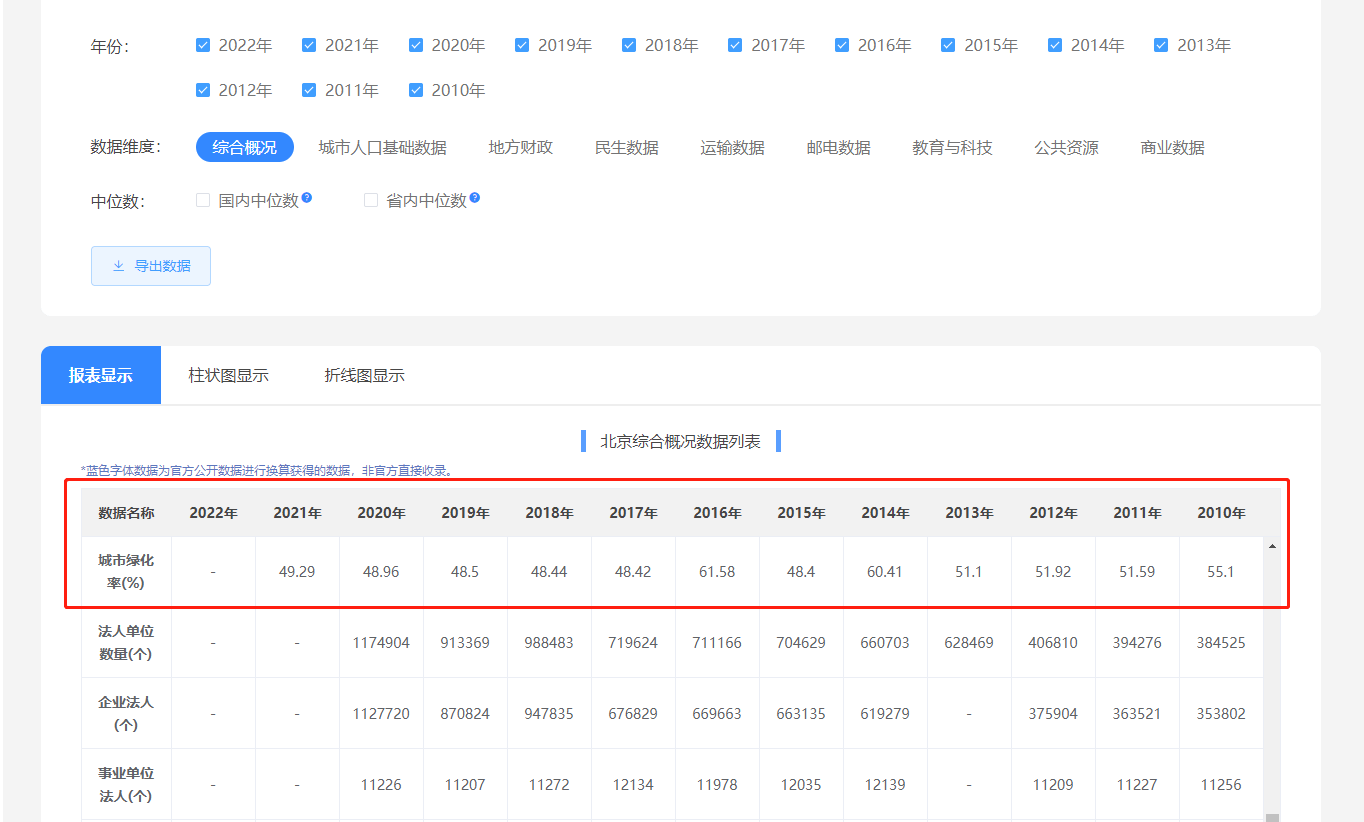Click the 704629 cell value
The height and width of the screenshot is (822, 1364).
pos(802,643)
